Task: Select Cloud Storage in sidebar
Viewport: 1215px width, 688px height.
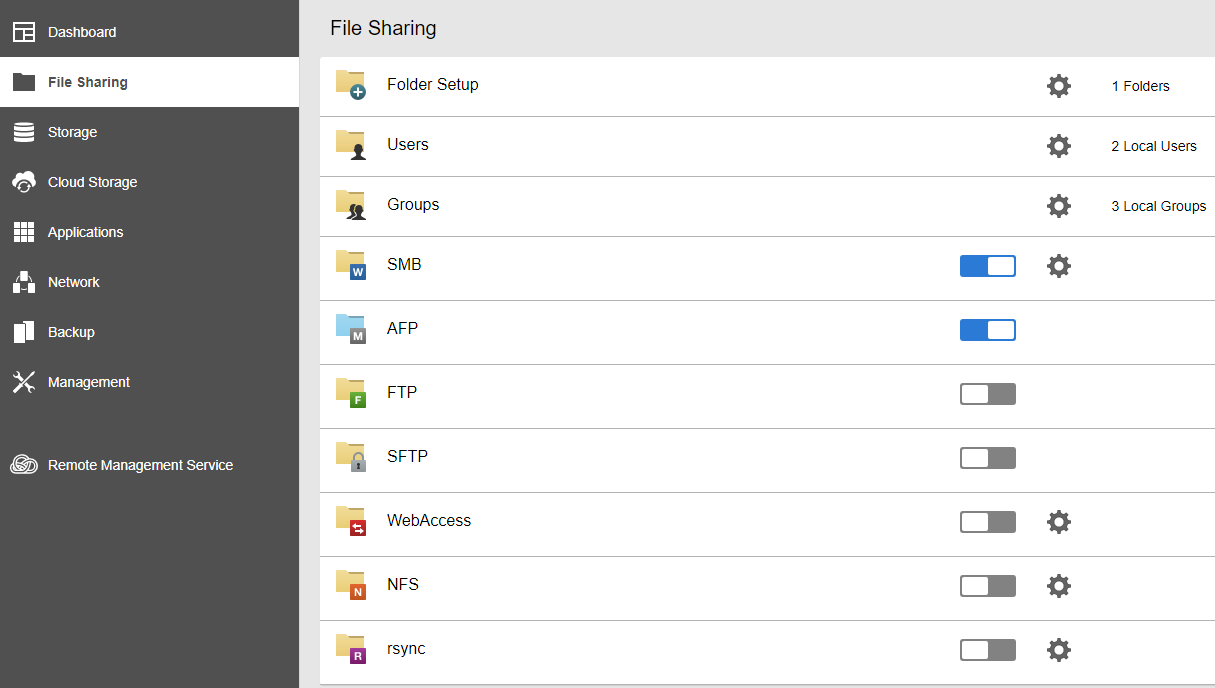Action: click(x=92, y=182)
